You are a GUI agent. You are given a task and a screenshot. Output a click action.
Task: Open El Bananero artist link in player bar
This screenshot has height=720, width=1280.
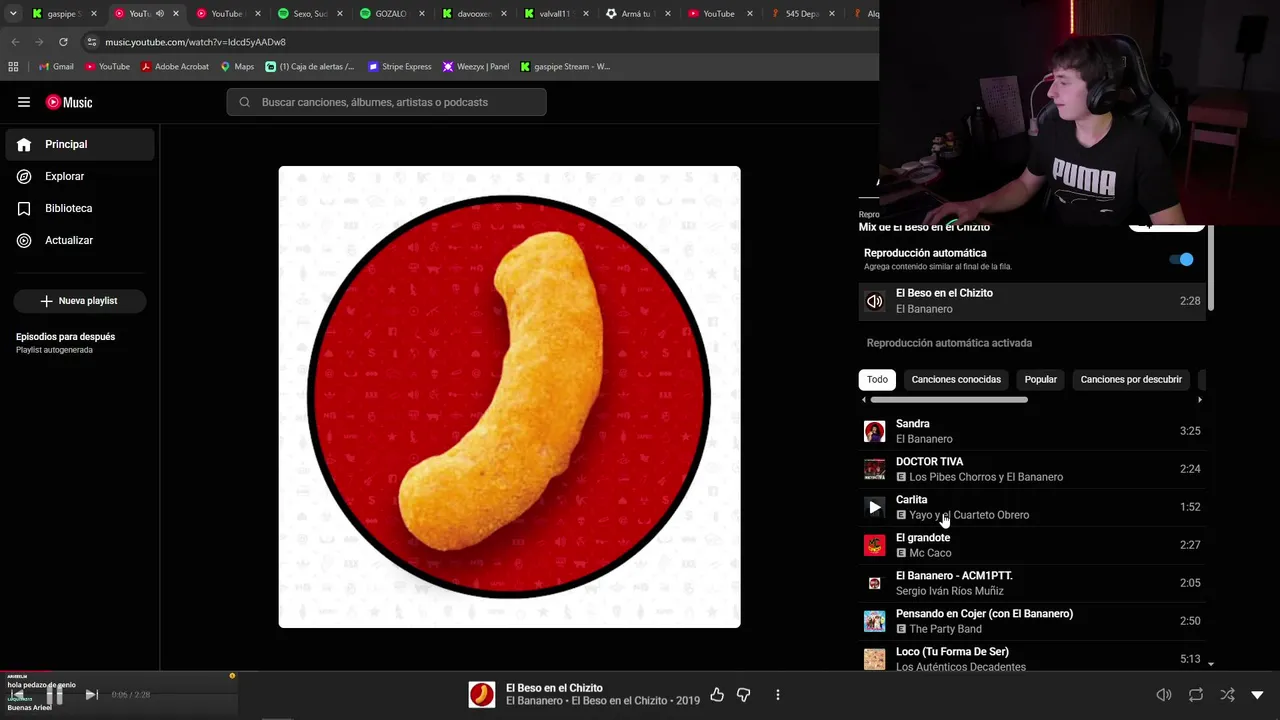tap(533, 701)
